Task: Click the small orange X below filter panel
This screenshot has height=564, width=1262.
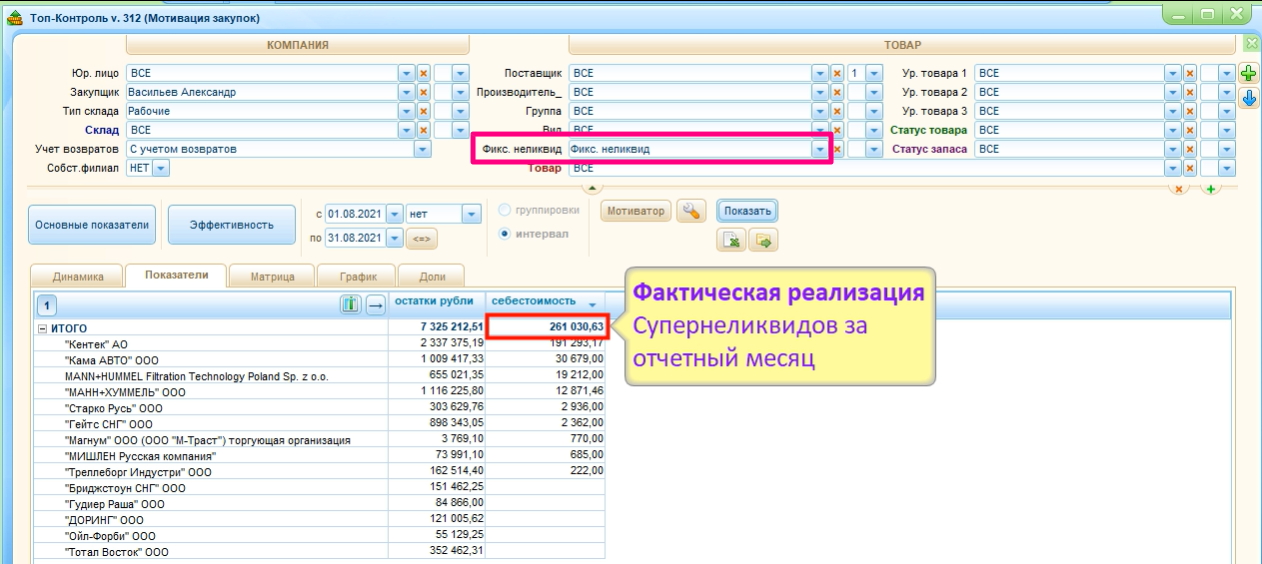Action: [x=1178, y=188]
